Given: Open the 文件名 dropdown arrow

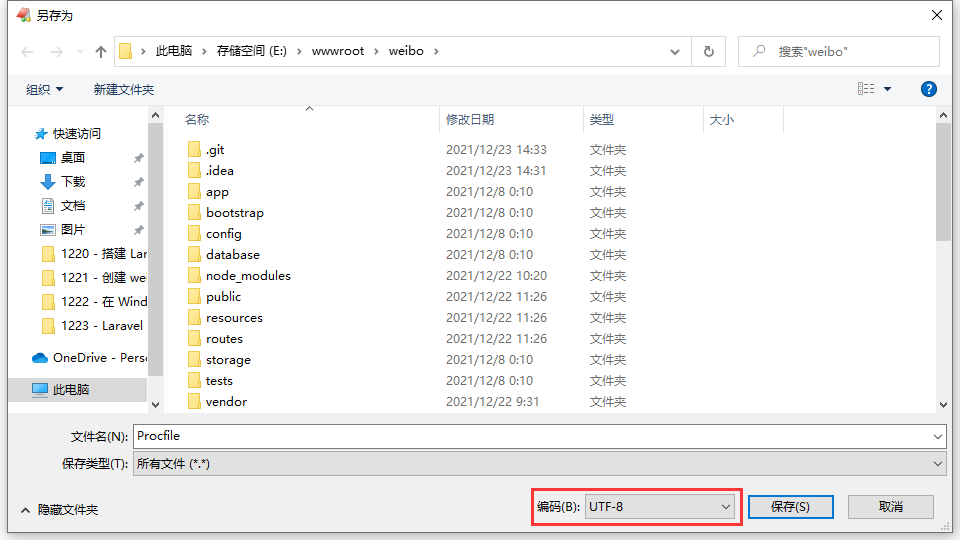Looking at the screenshot, I should click(x=937, y=437).
